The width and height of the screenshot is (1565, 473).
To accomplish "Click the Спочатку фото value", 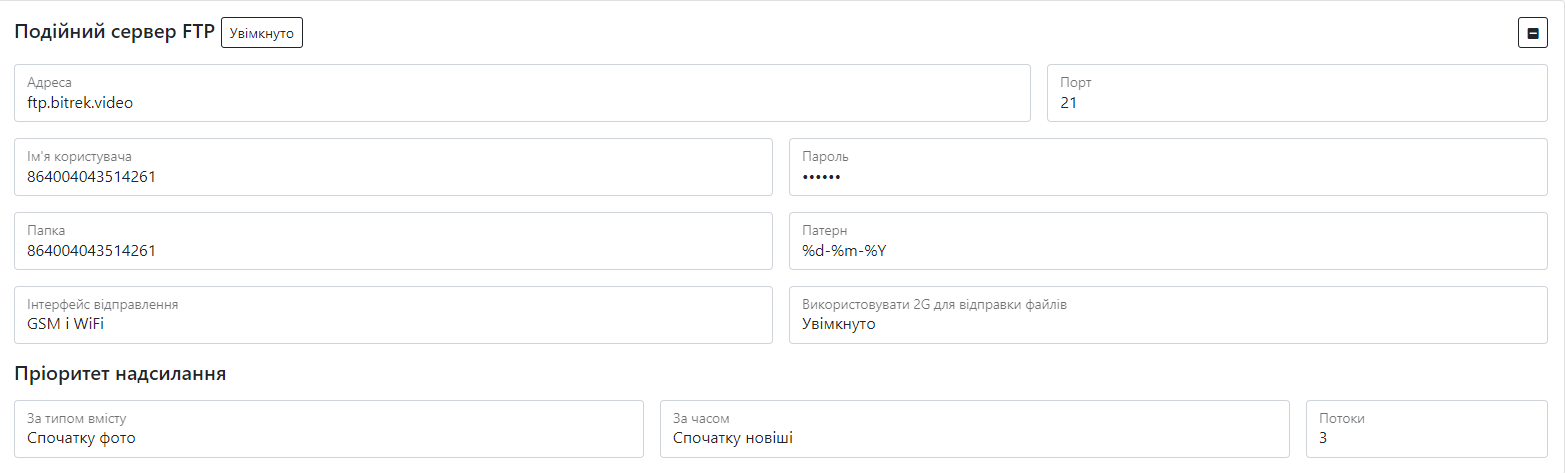I will coord(81,438).
